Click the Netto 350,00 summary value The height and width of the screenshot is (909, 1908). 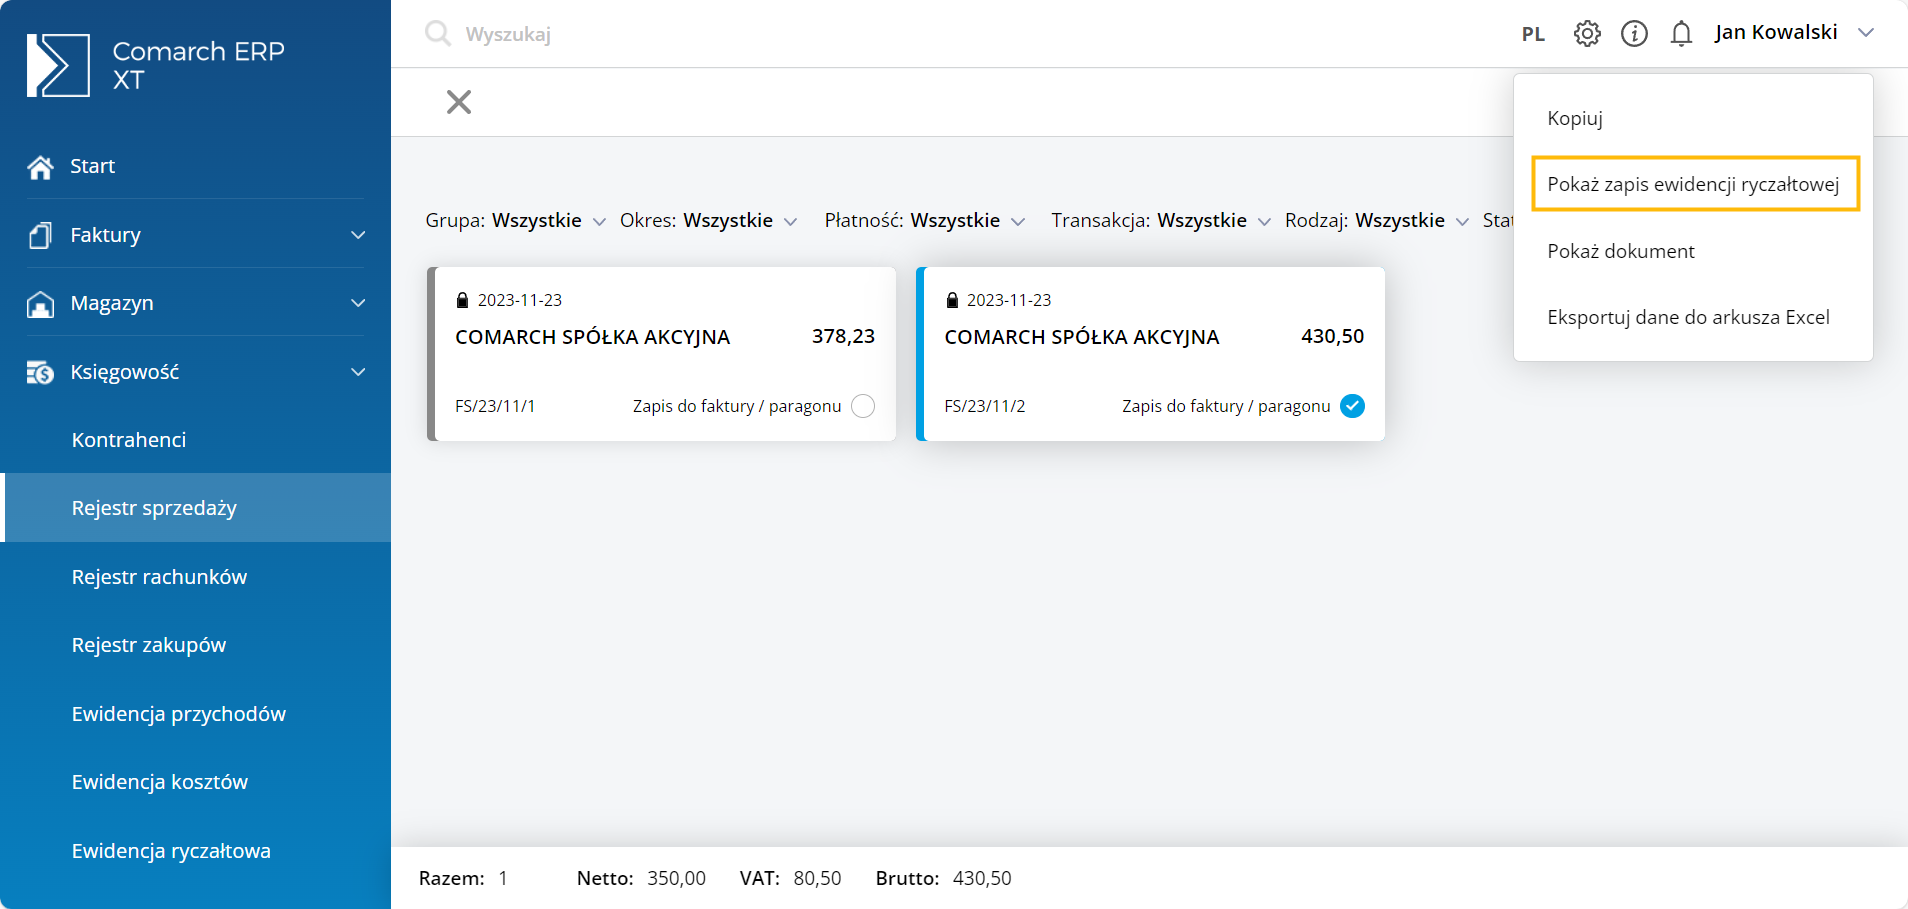(676, 878)
